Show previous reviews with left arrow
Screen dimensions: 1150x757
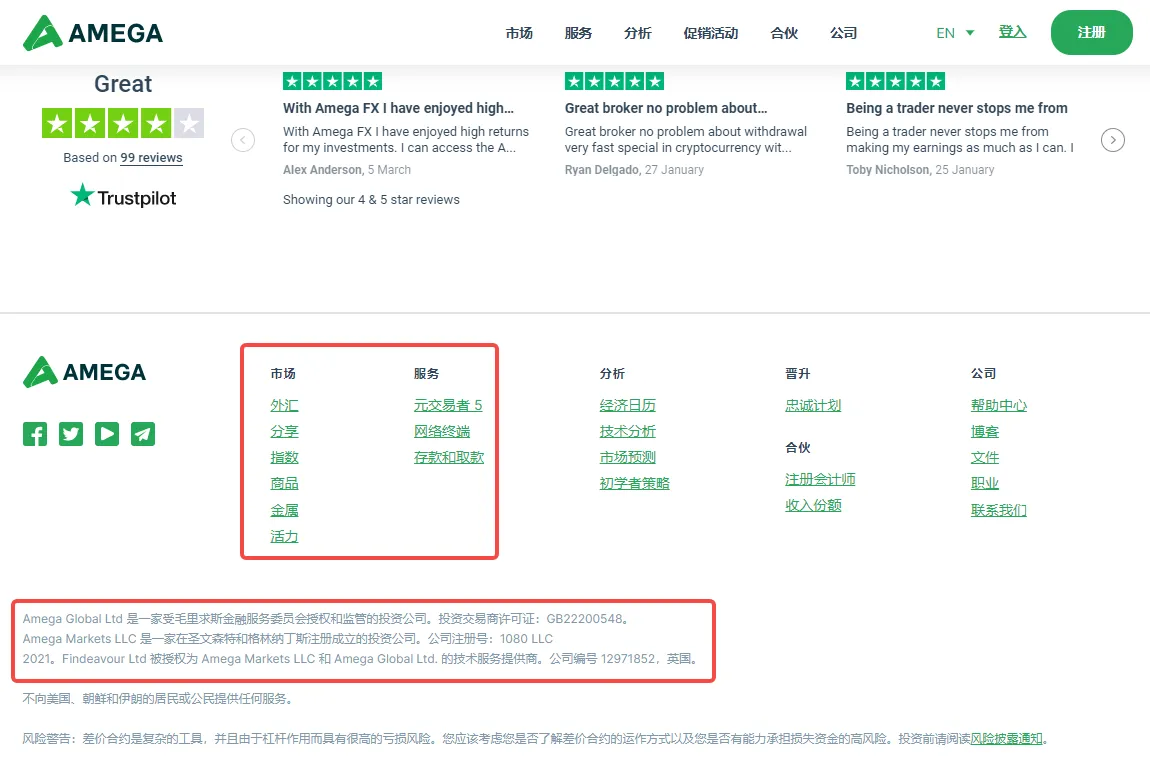pos(243,139)
